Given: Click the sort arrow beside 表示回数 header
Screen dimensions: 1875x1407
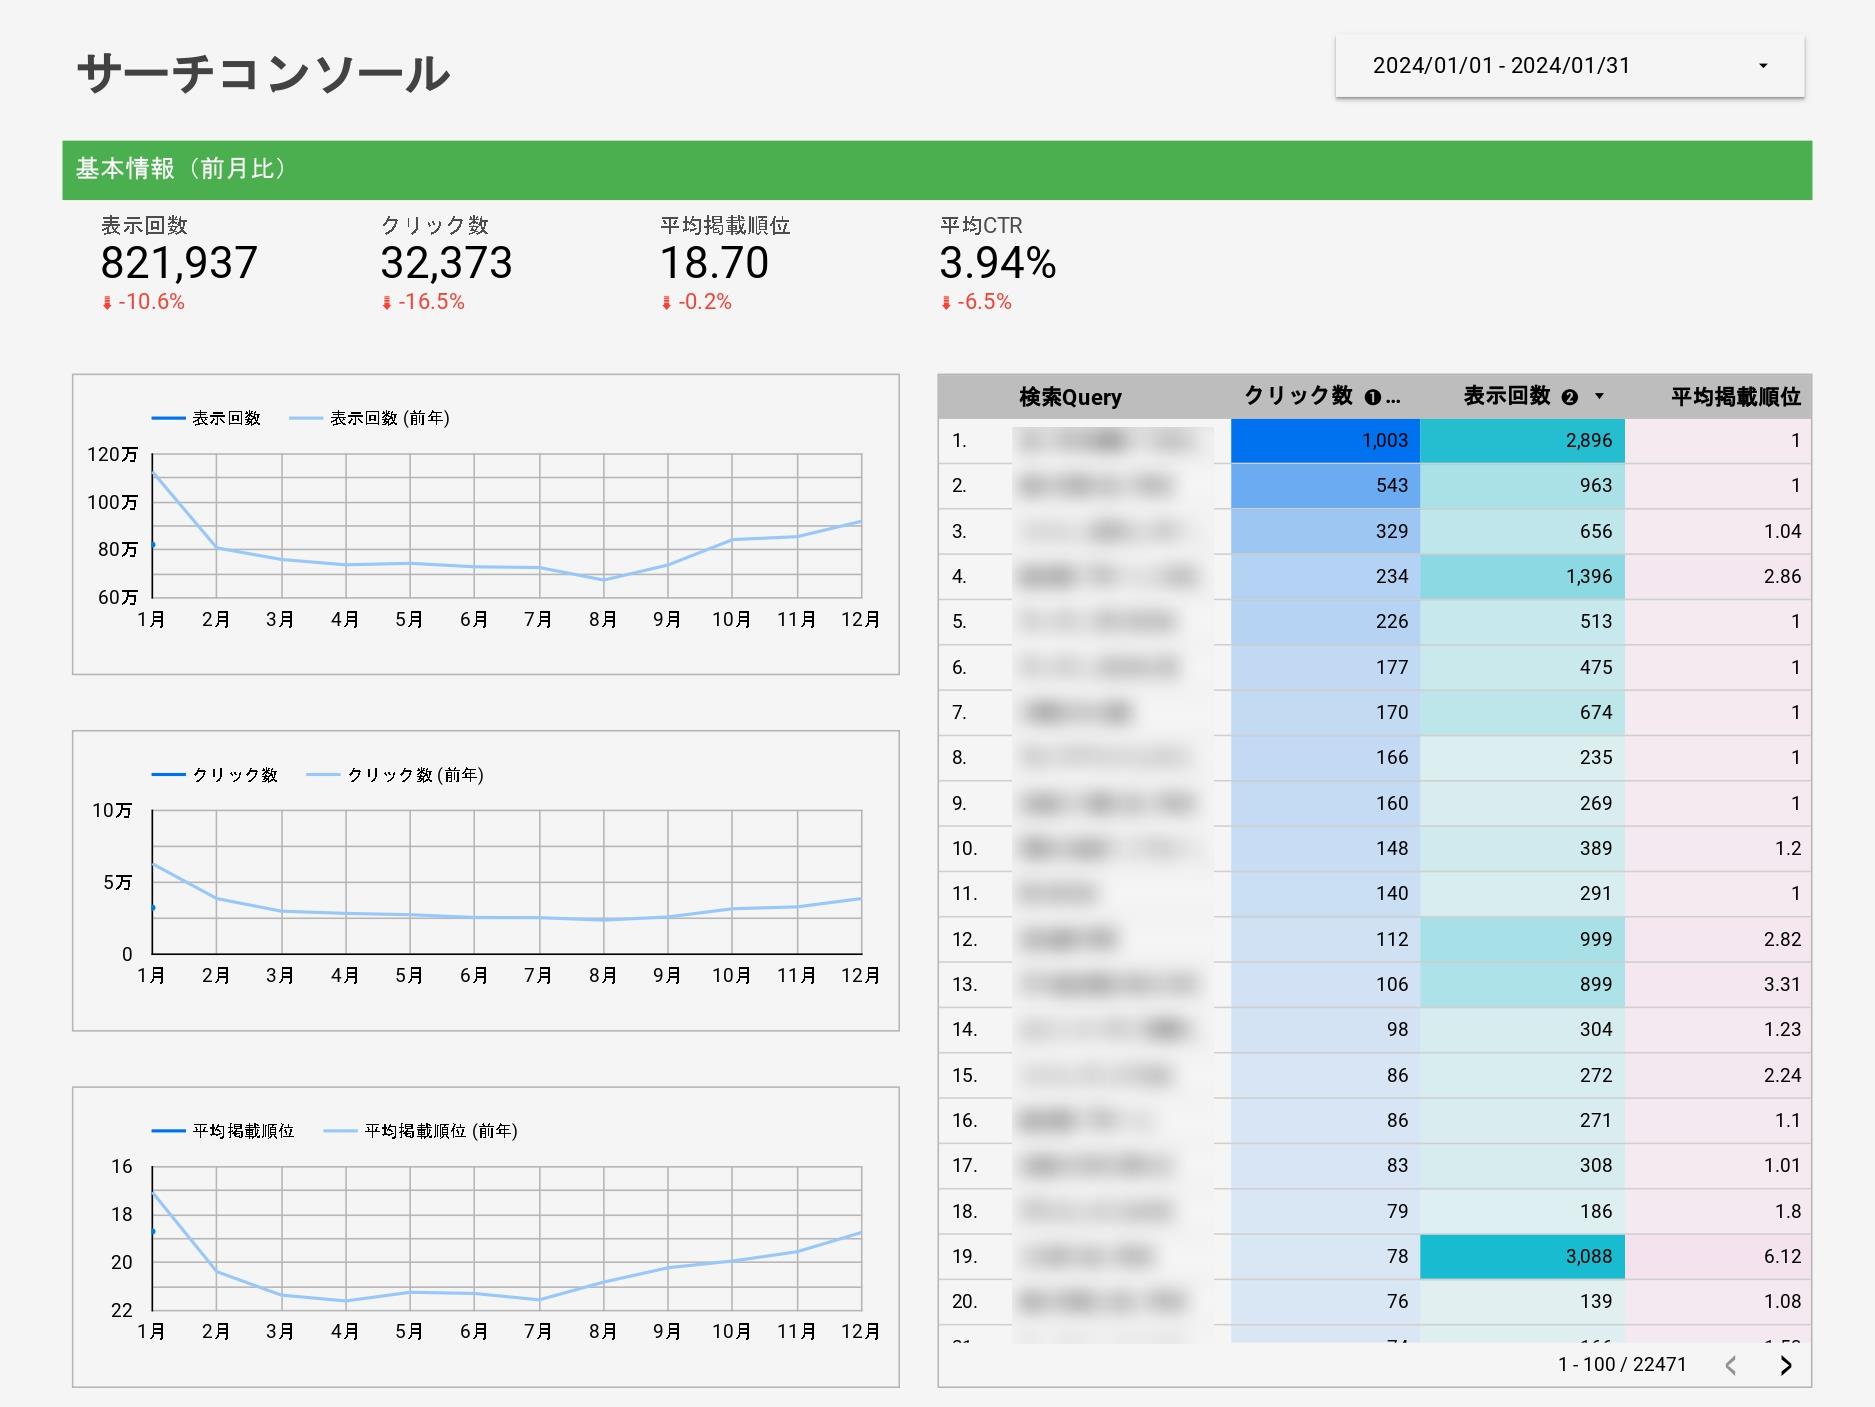Looking at the screenshot, I should tap(1599, 396).
